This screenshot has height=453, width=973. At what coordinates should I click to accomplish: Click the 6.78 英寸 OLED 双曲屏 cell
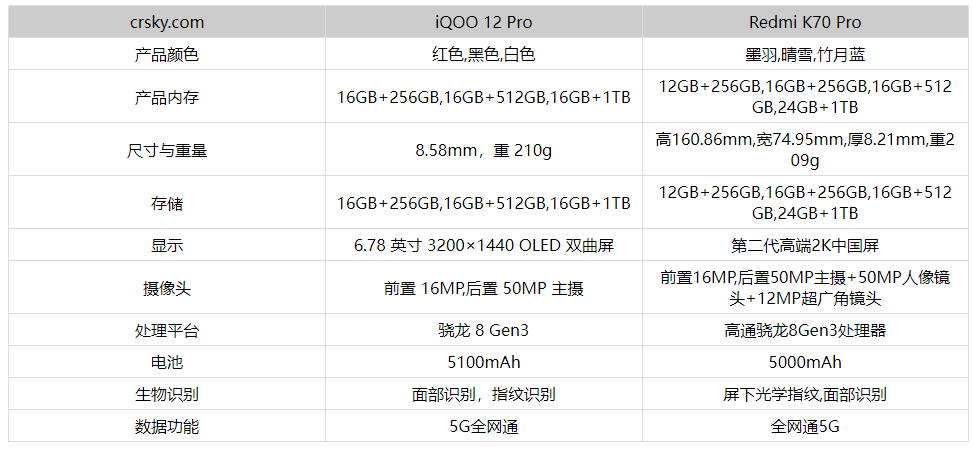[484, 245]
